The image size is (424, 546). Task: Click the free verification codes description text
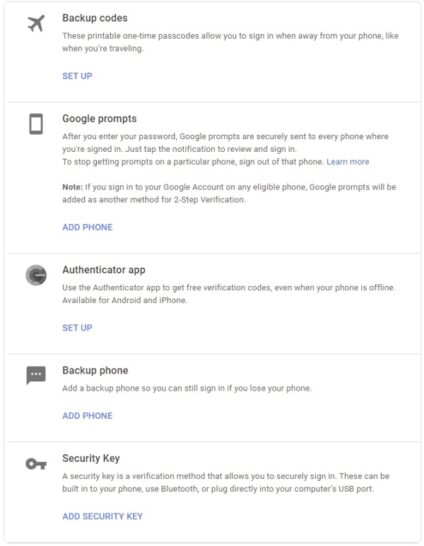(x=229, y=294)
